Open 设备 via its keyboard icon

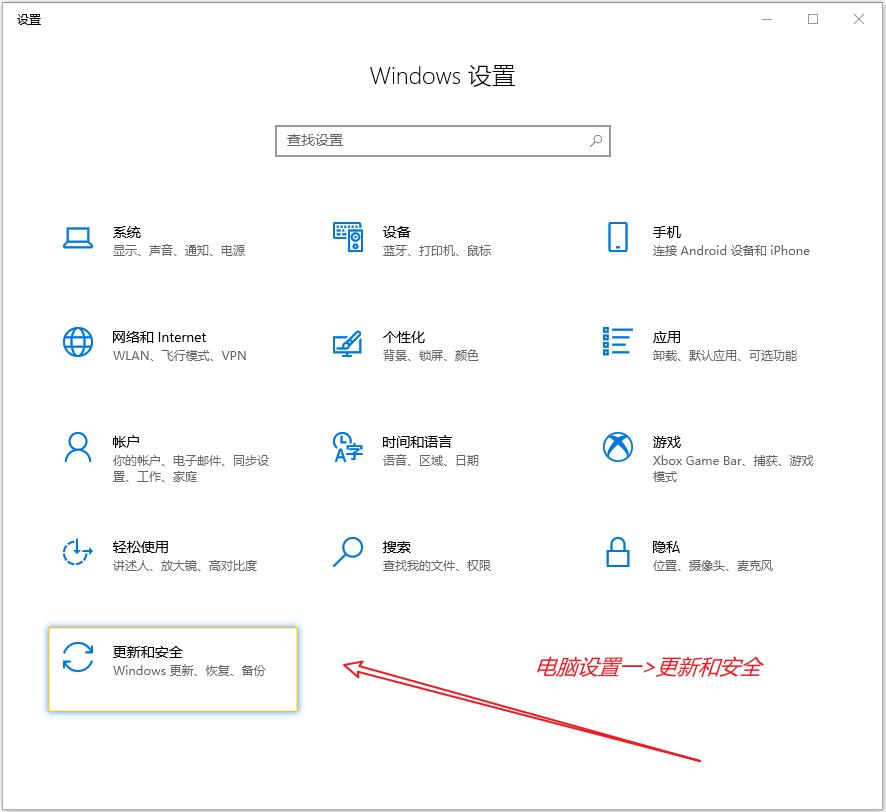347,237
